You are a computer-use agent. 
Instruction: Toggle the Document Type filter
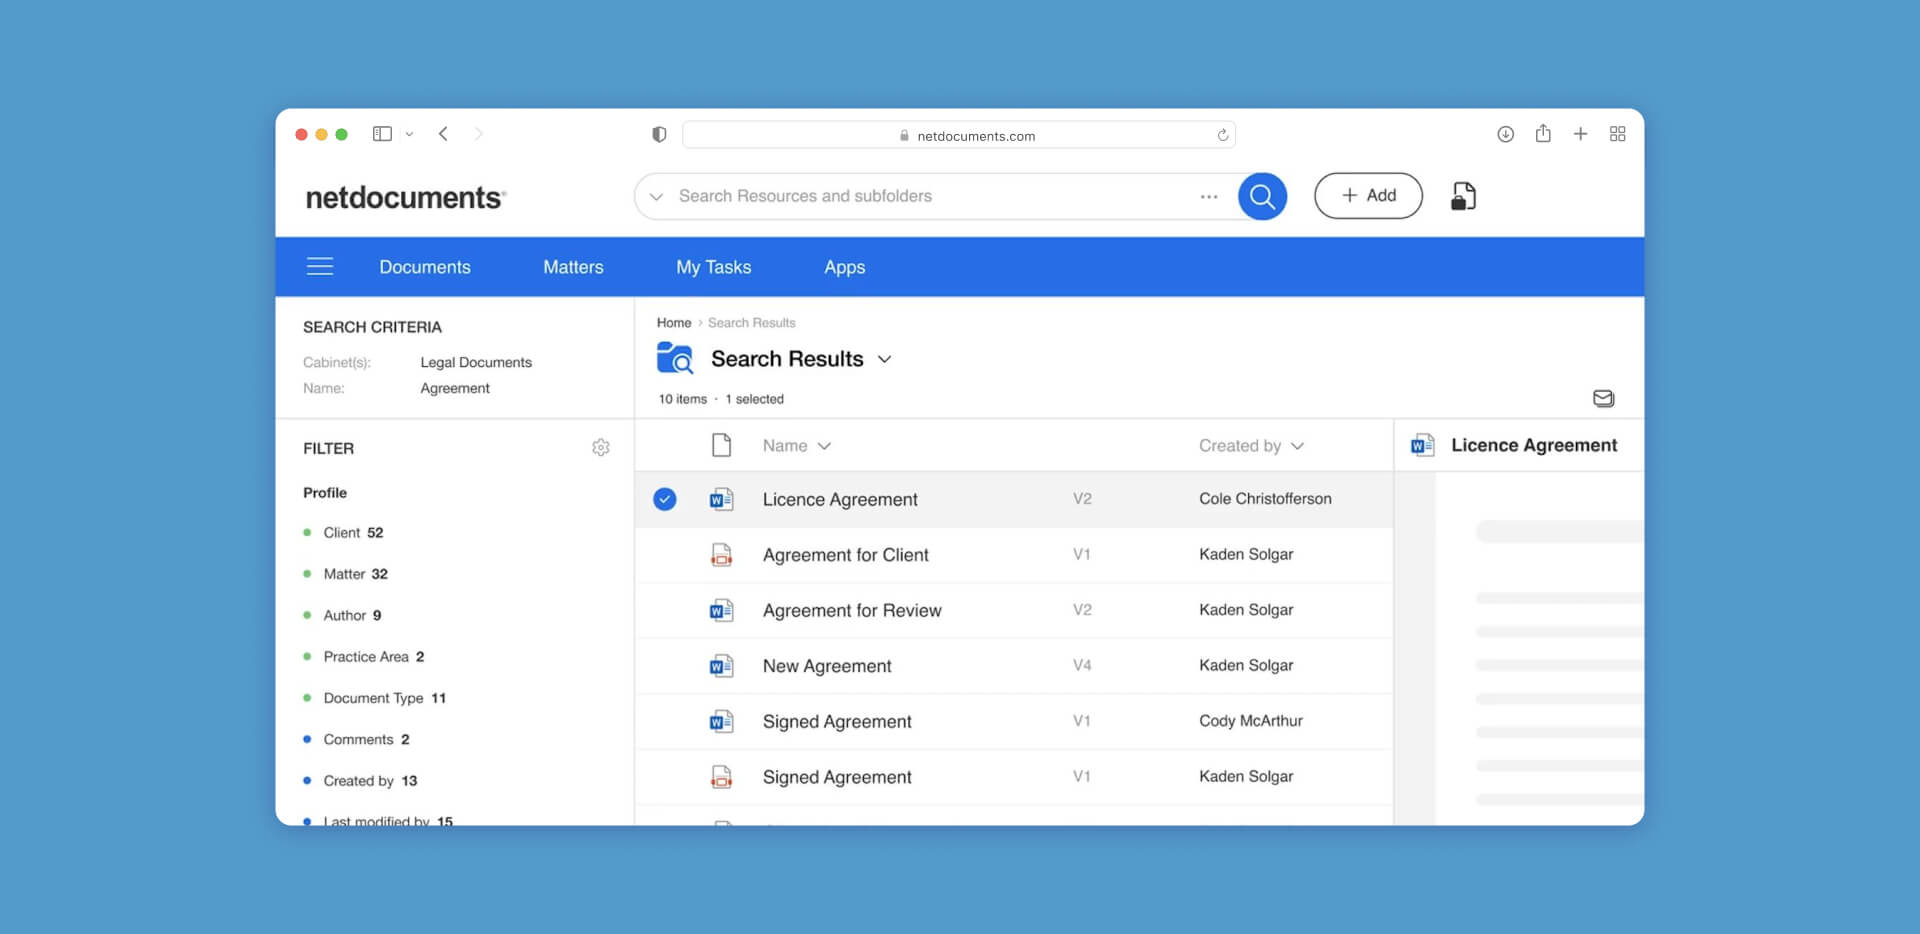tap(374, 698)
